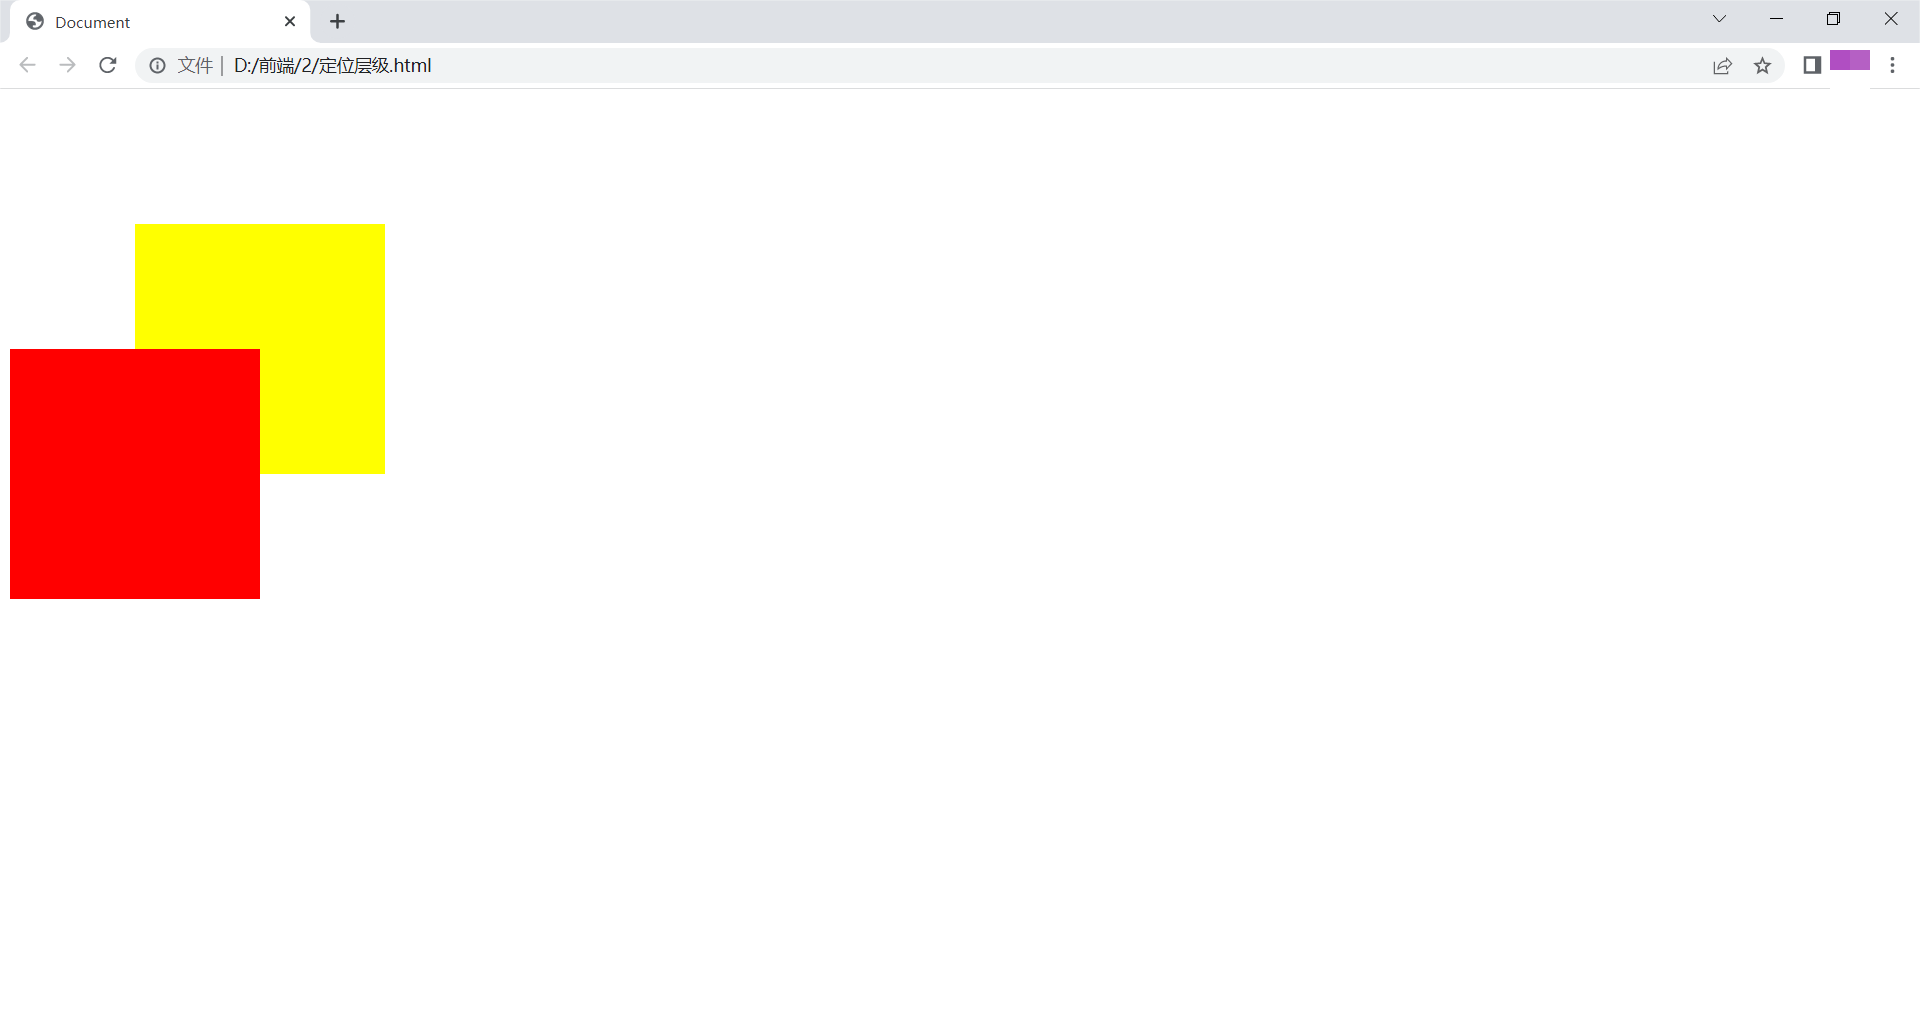Click the red square
This screenshot has width=1920, height=1030.
pyautogui.click(x=135, y=474)
